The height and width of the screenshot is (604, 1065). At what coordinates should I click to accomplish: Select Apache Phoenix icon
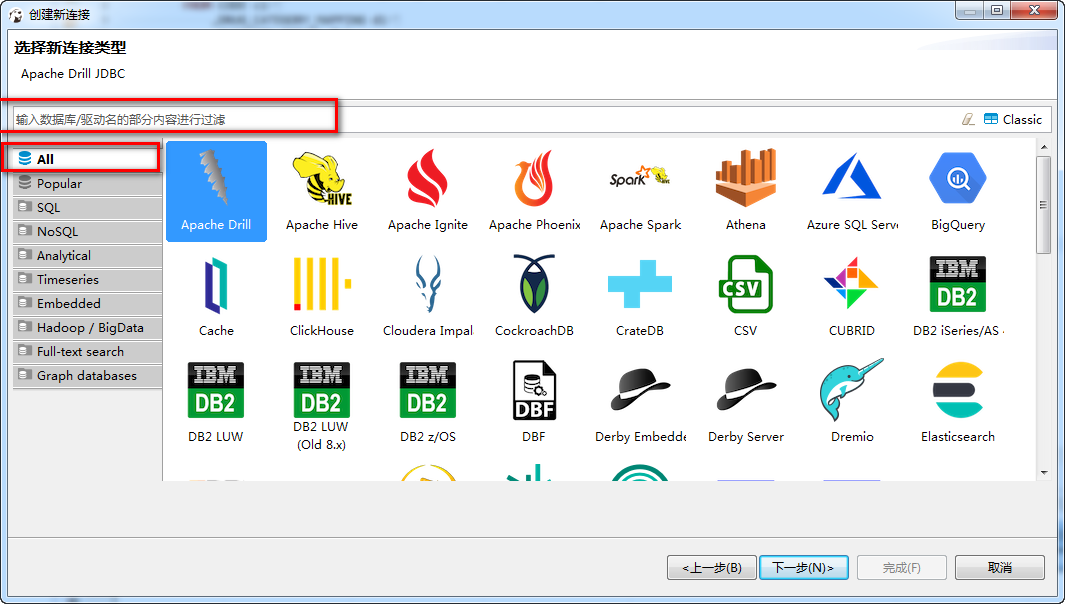coord(535,191)
